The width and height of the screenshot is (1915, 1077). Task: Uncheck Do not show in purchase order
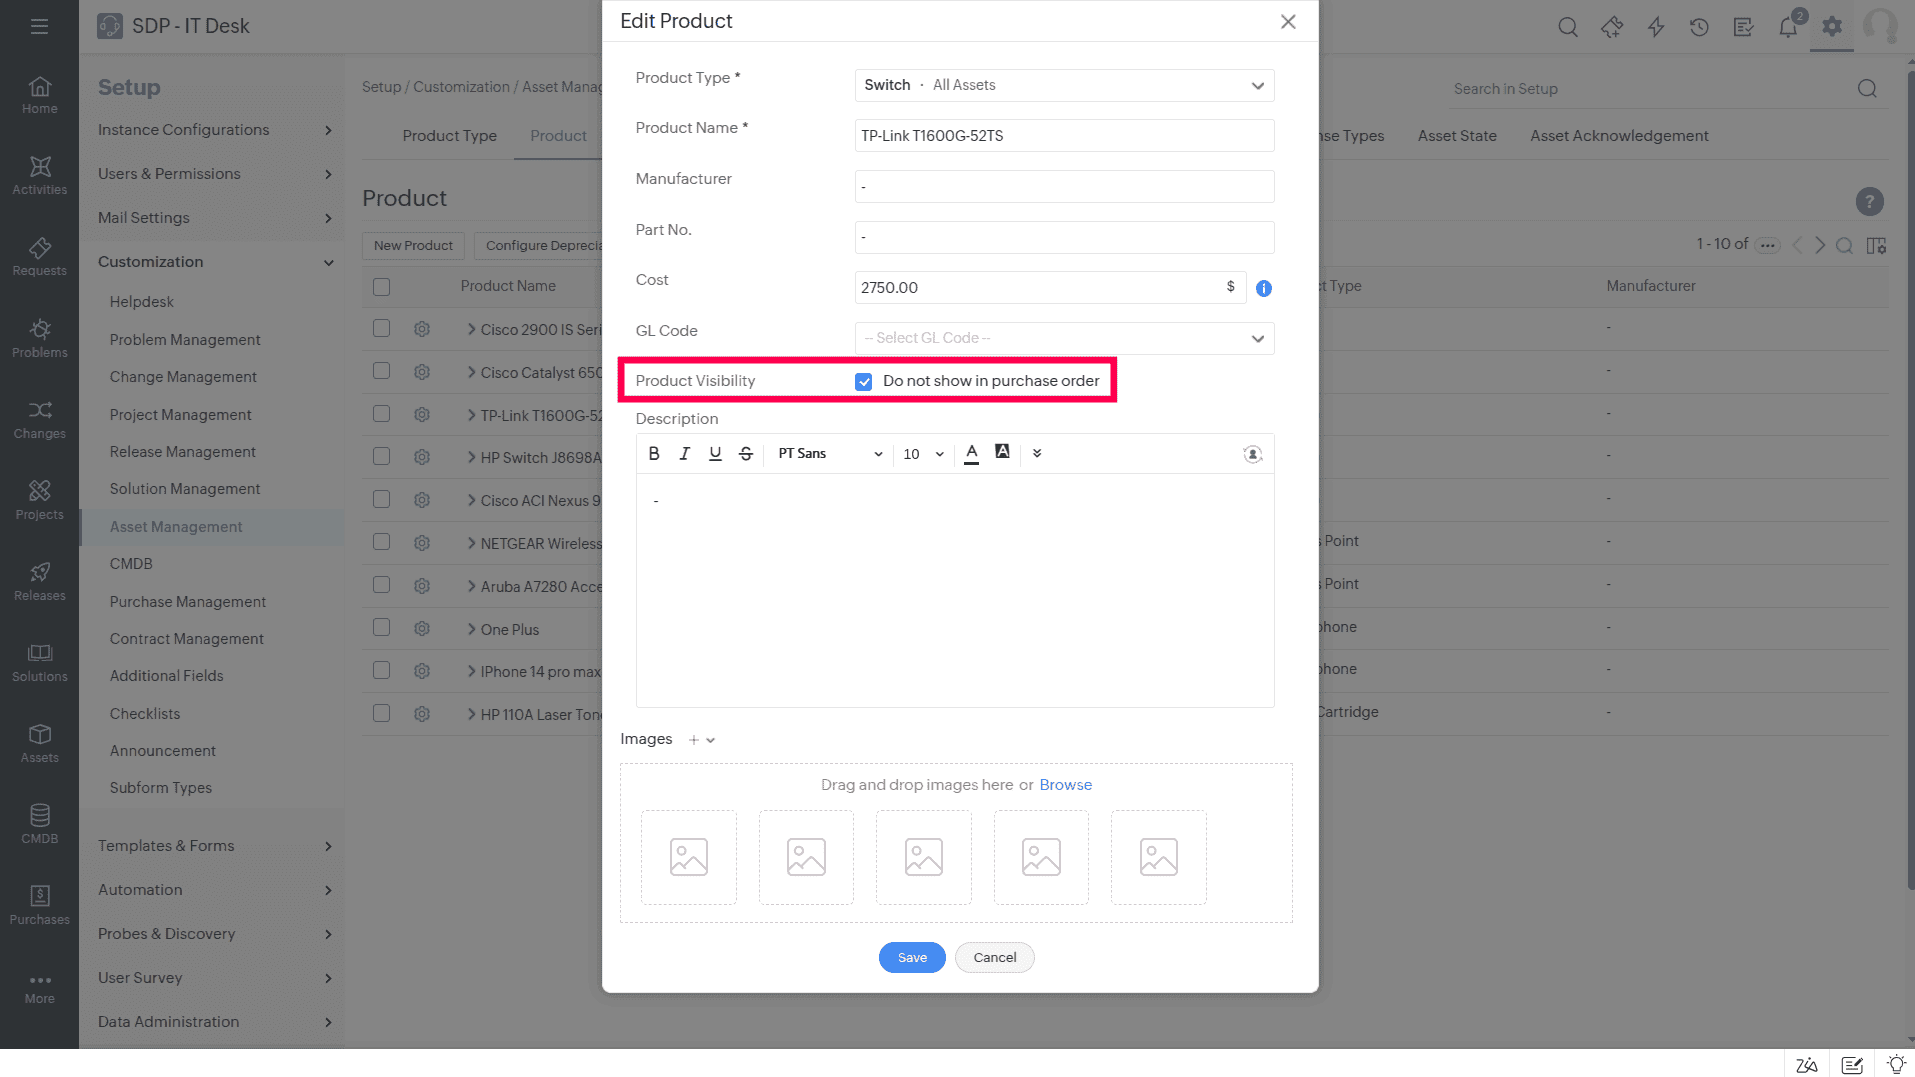[864, 381]
